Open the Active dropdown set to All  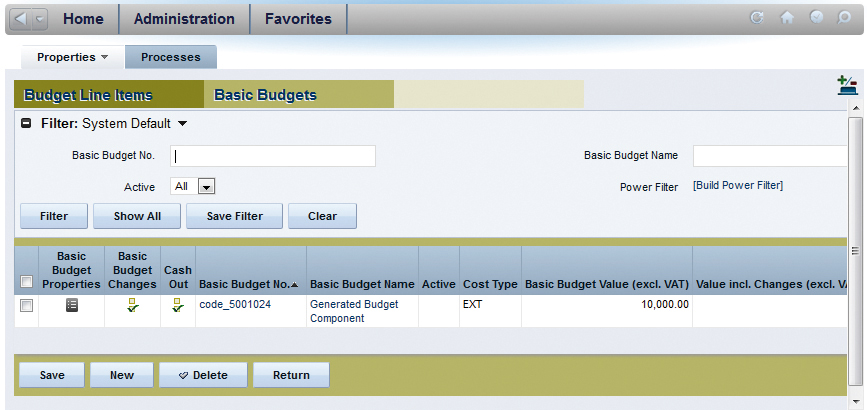[206, 186]
